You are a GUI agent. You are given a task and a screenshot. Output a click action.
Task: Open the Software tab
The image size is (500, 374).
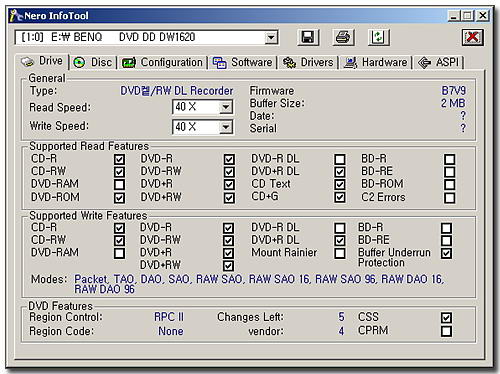coord(243,62)
